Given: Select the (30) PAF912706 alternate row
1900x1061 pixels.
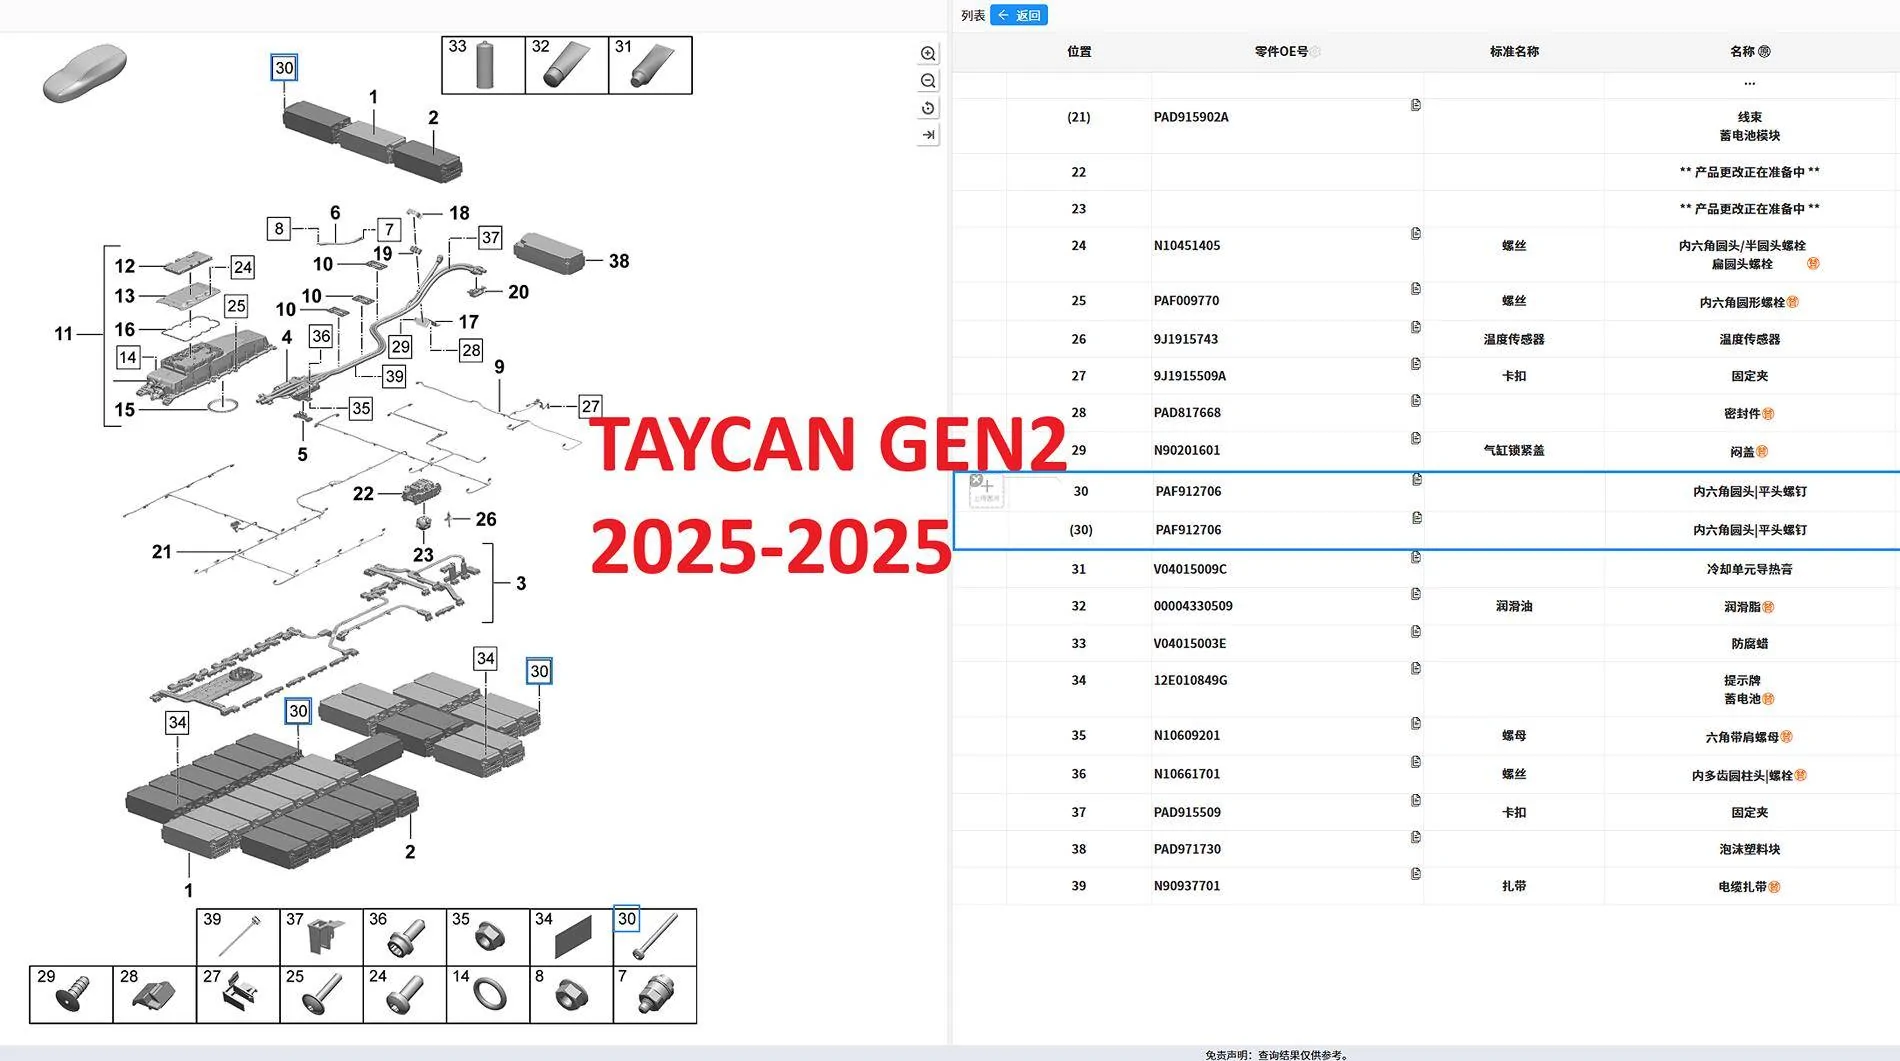Looking at the screenshot, I should [1426, 530].
